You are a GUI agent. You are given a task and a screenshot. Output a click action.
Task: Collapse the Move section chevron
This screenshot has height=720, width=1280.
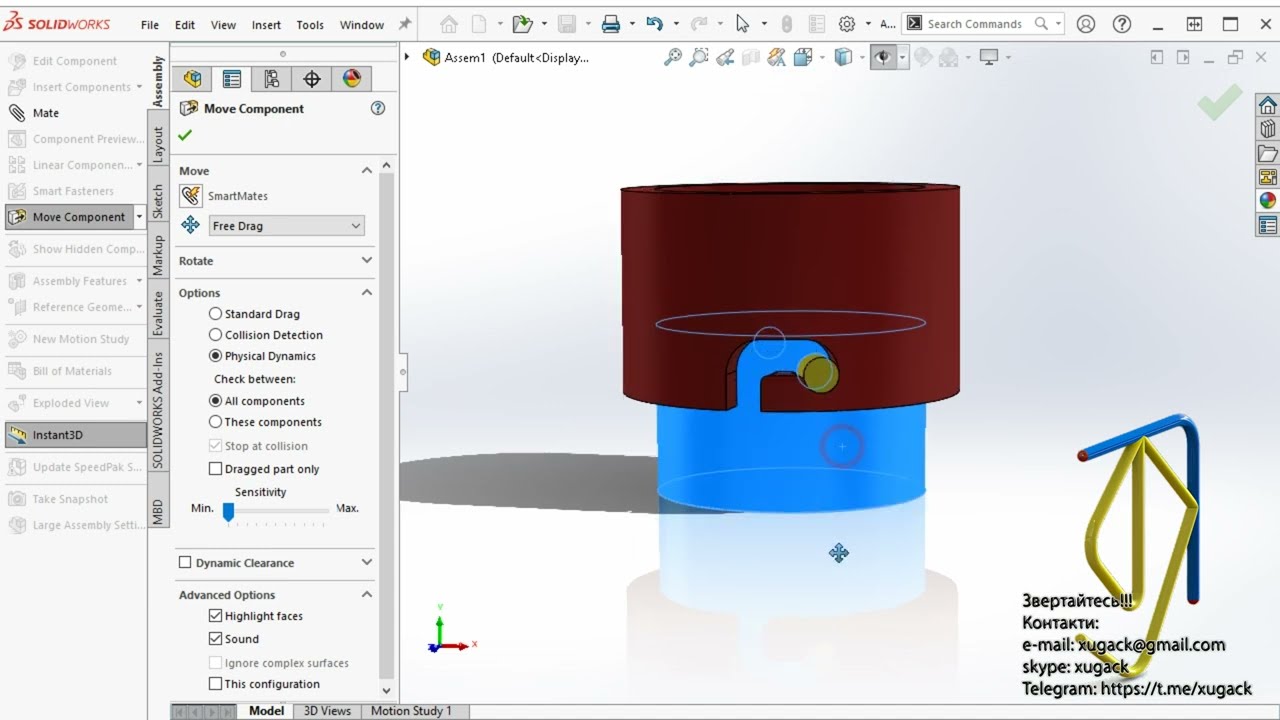(366, 171)
